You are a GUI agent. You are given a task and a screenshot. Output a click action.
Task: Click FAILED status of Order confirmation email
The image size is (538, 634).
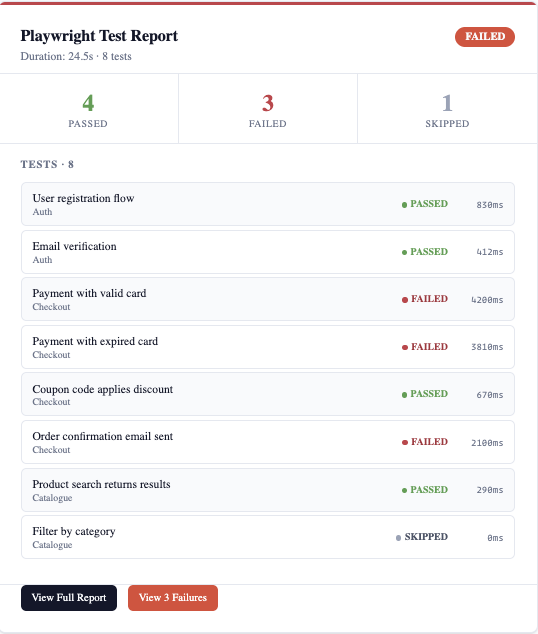click(x=425, y=442)
